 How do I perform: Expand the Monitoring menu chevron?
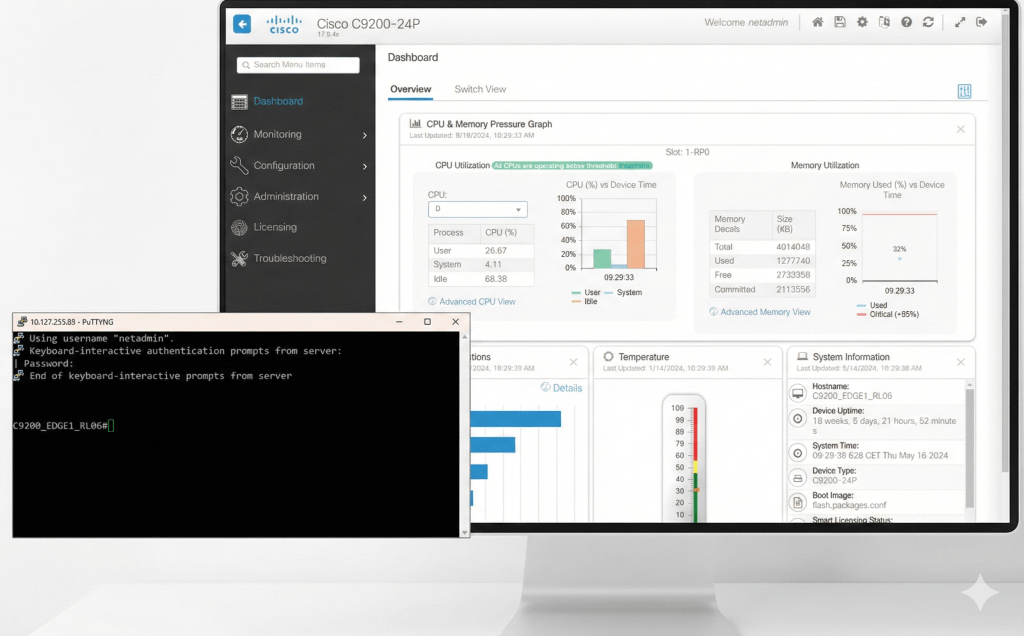click(x=364, y=135)
